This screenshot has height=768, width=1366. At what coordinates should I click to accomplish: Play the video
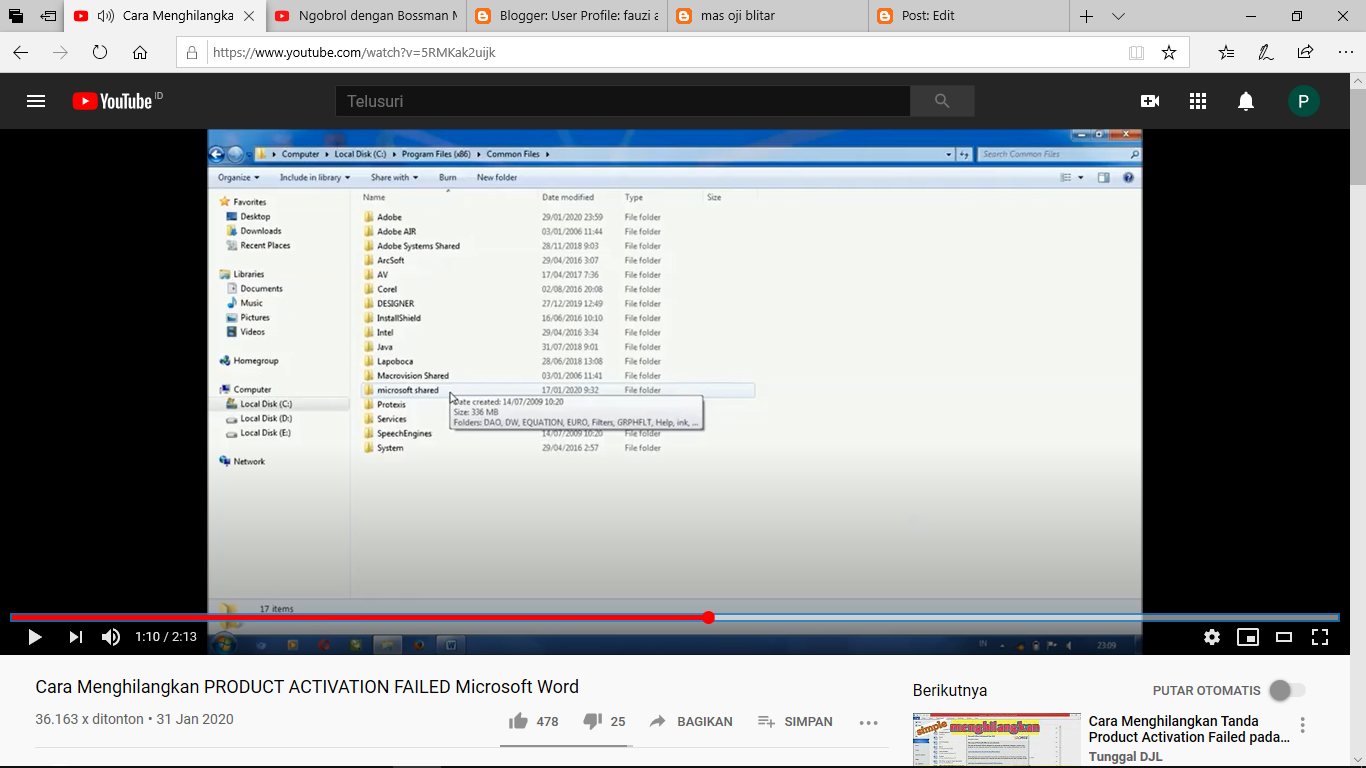[x=34, y=637]
